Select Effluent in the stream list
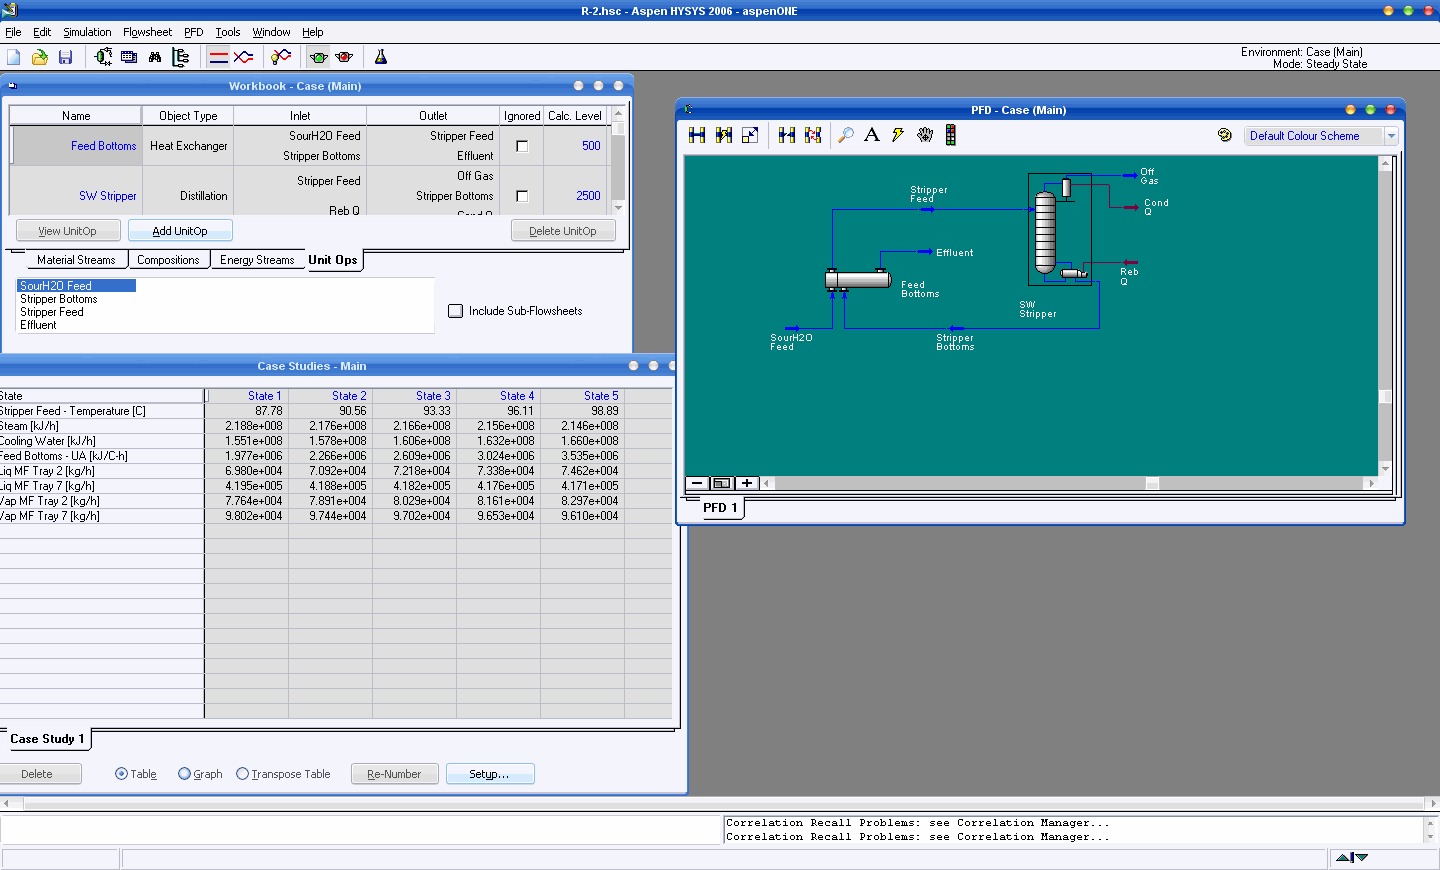Viewport: 1440px width, 870px height. [38, 325]
